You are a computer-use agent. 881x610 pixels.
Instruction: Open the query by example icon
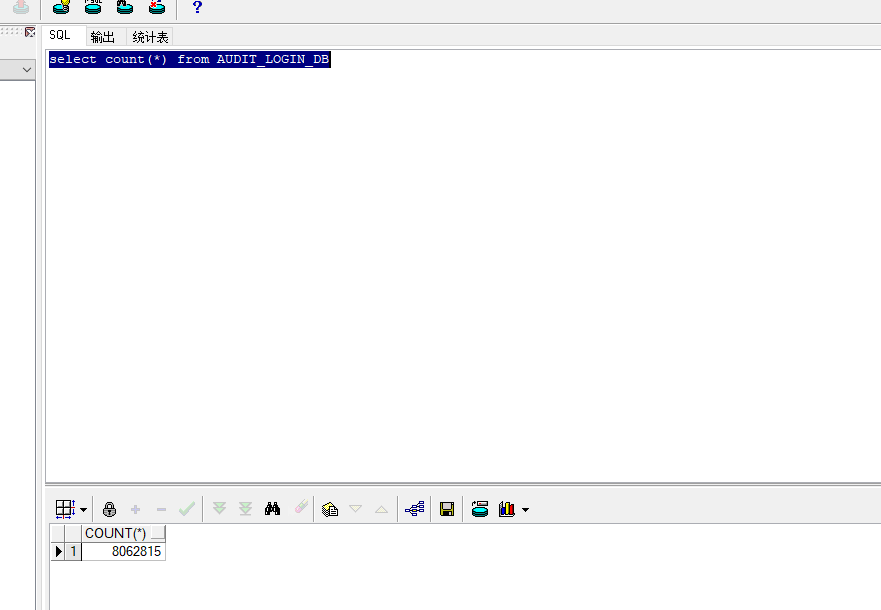coord(330,509)
